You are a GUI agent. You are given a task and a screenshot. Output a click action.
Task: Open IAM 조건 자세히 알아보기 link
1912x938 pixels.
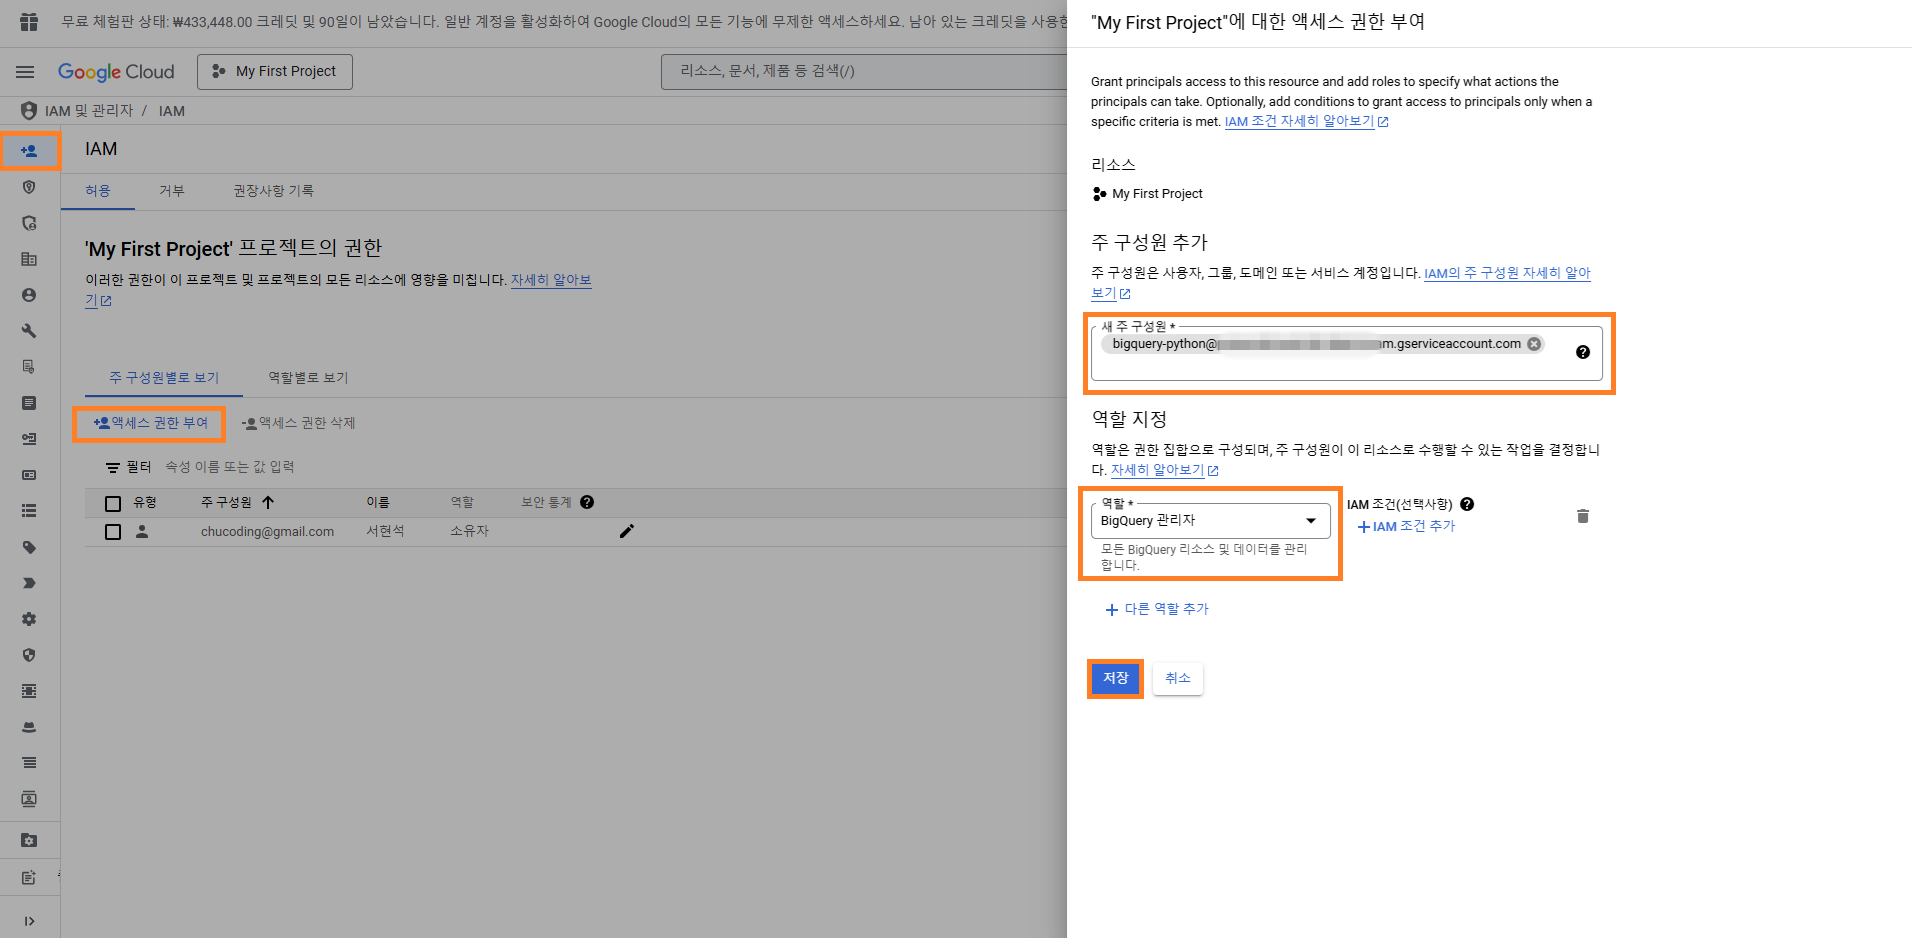tap(1306, 122)
